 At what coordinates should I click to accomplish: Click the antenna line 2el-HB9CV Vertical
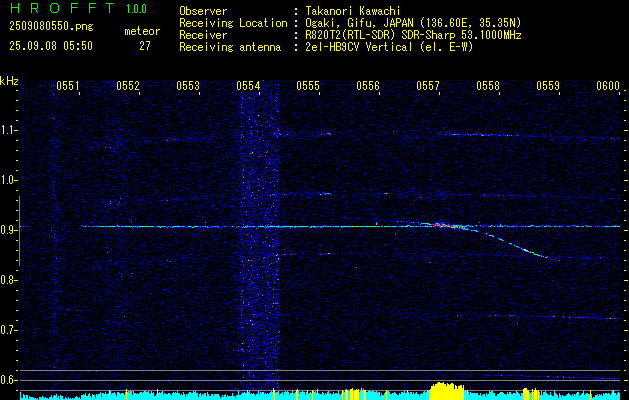pos(389,47)
